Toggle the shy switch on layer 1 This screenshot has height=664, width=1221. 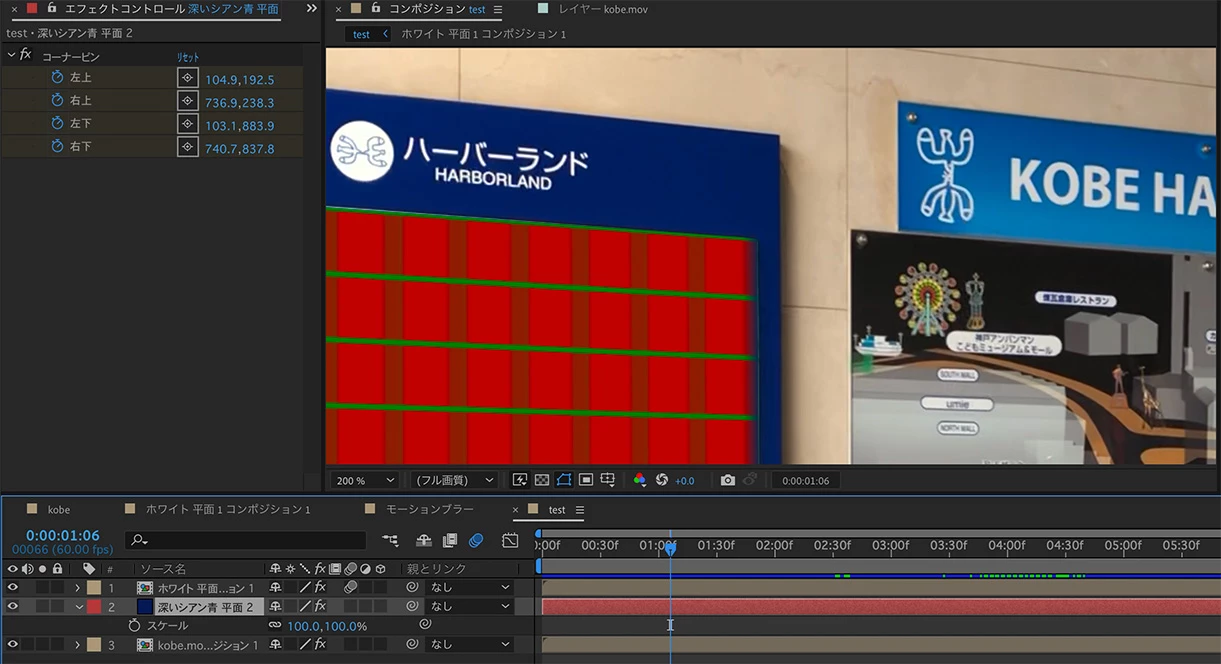pos(275,587)
